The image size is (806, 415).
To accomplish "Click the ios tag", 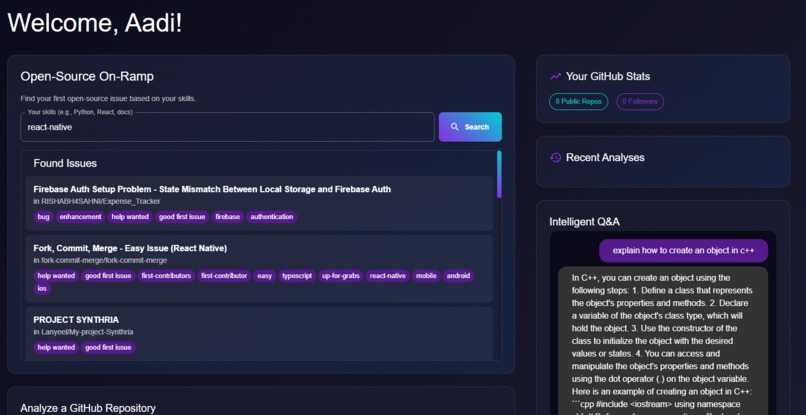I will [42, 289].
